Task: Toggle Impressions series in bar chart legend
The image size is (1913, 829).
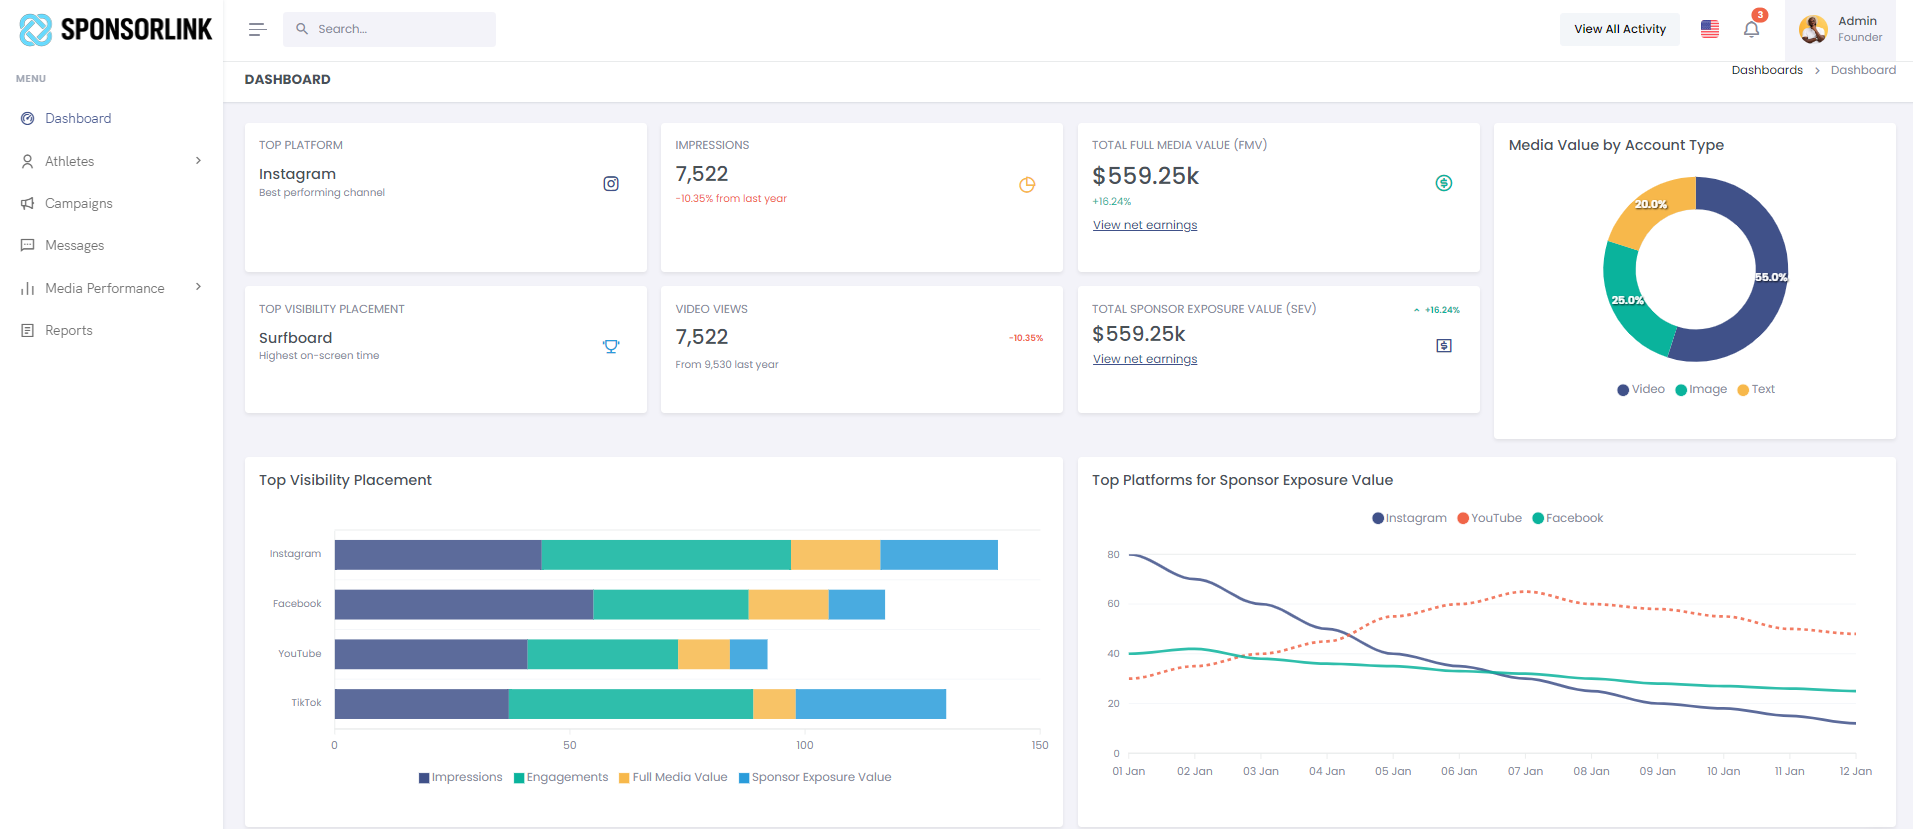Action: point(460,777)
